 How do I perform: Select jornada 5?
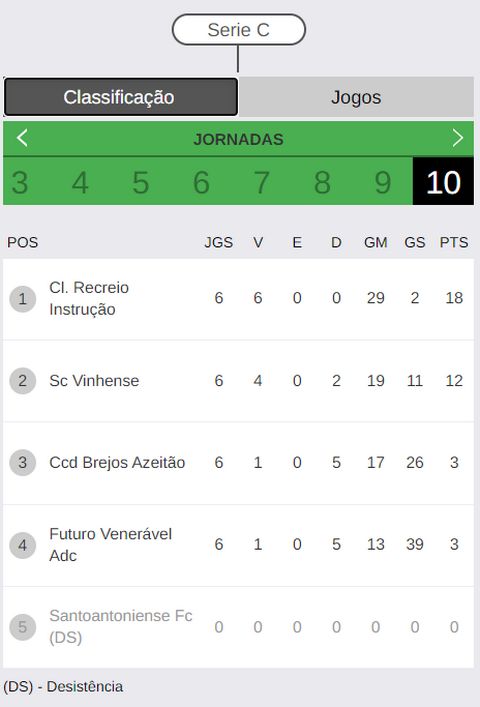141,182
